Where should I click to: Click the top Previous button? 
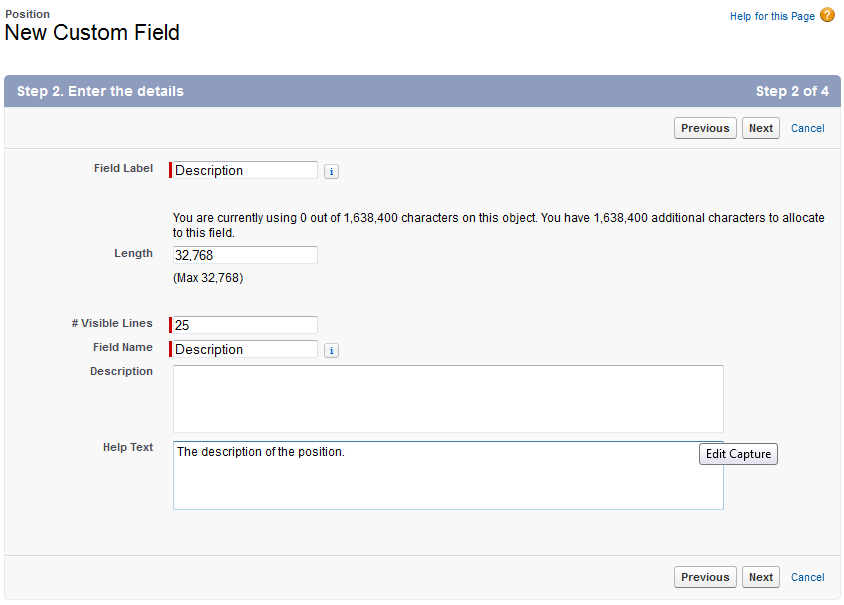pos(705,128)
